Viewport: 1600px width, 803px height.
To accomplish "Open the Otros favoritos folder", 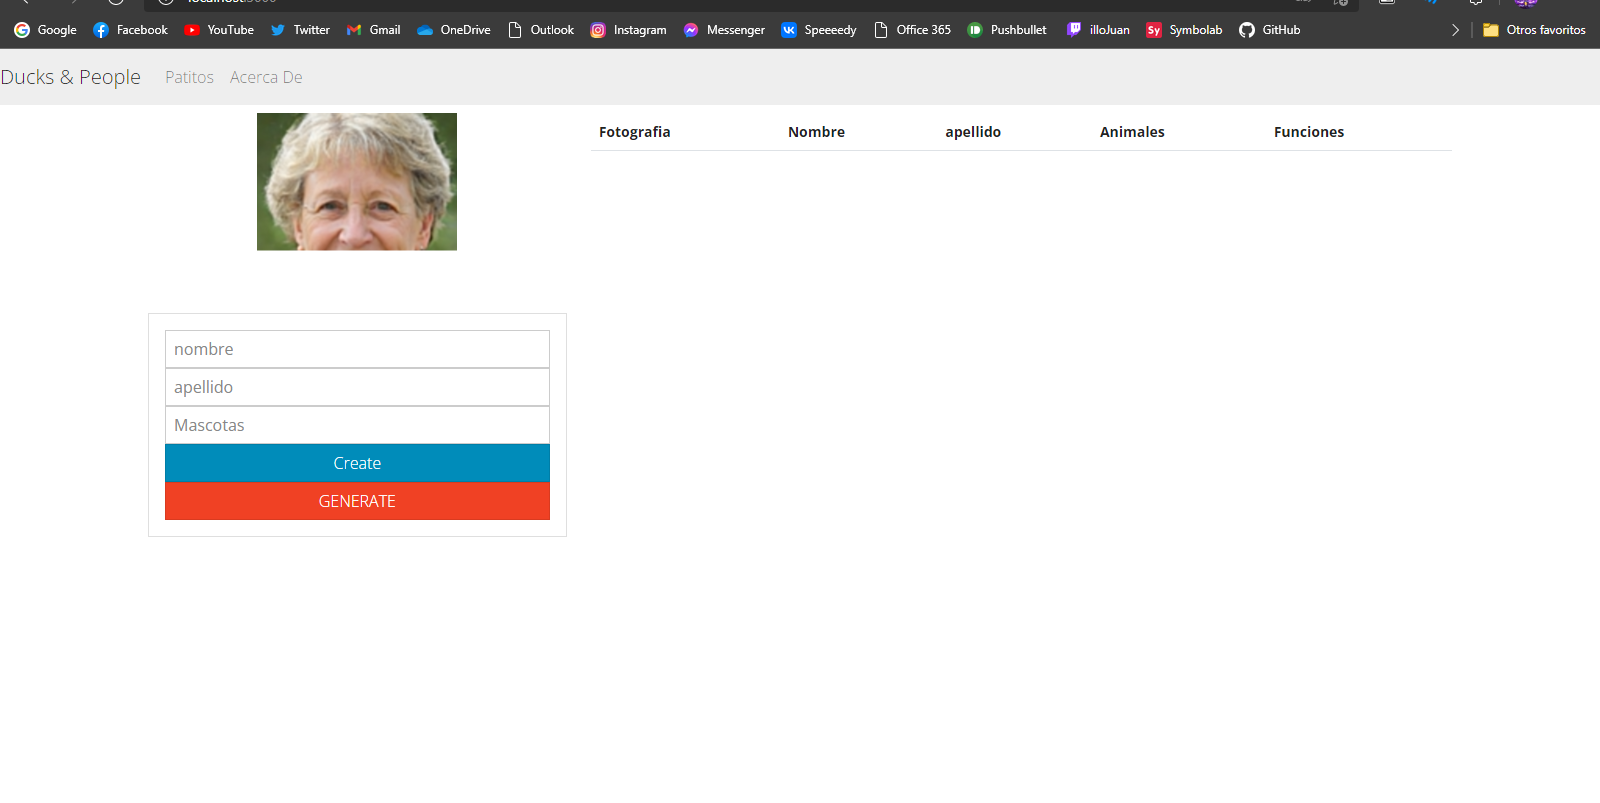I will [1534, 30].
